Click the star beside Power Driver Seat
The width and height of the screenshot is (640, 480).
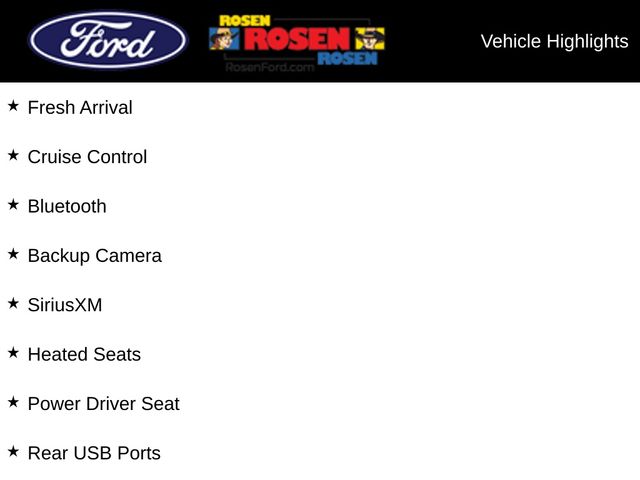(13, 402)
